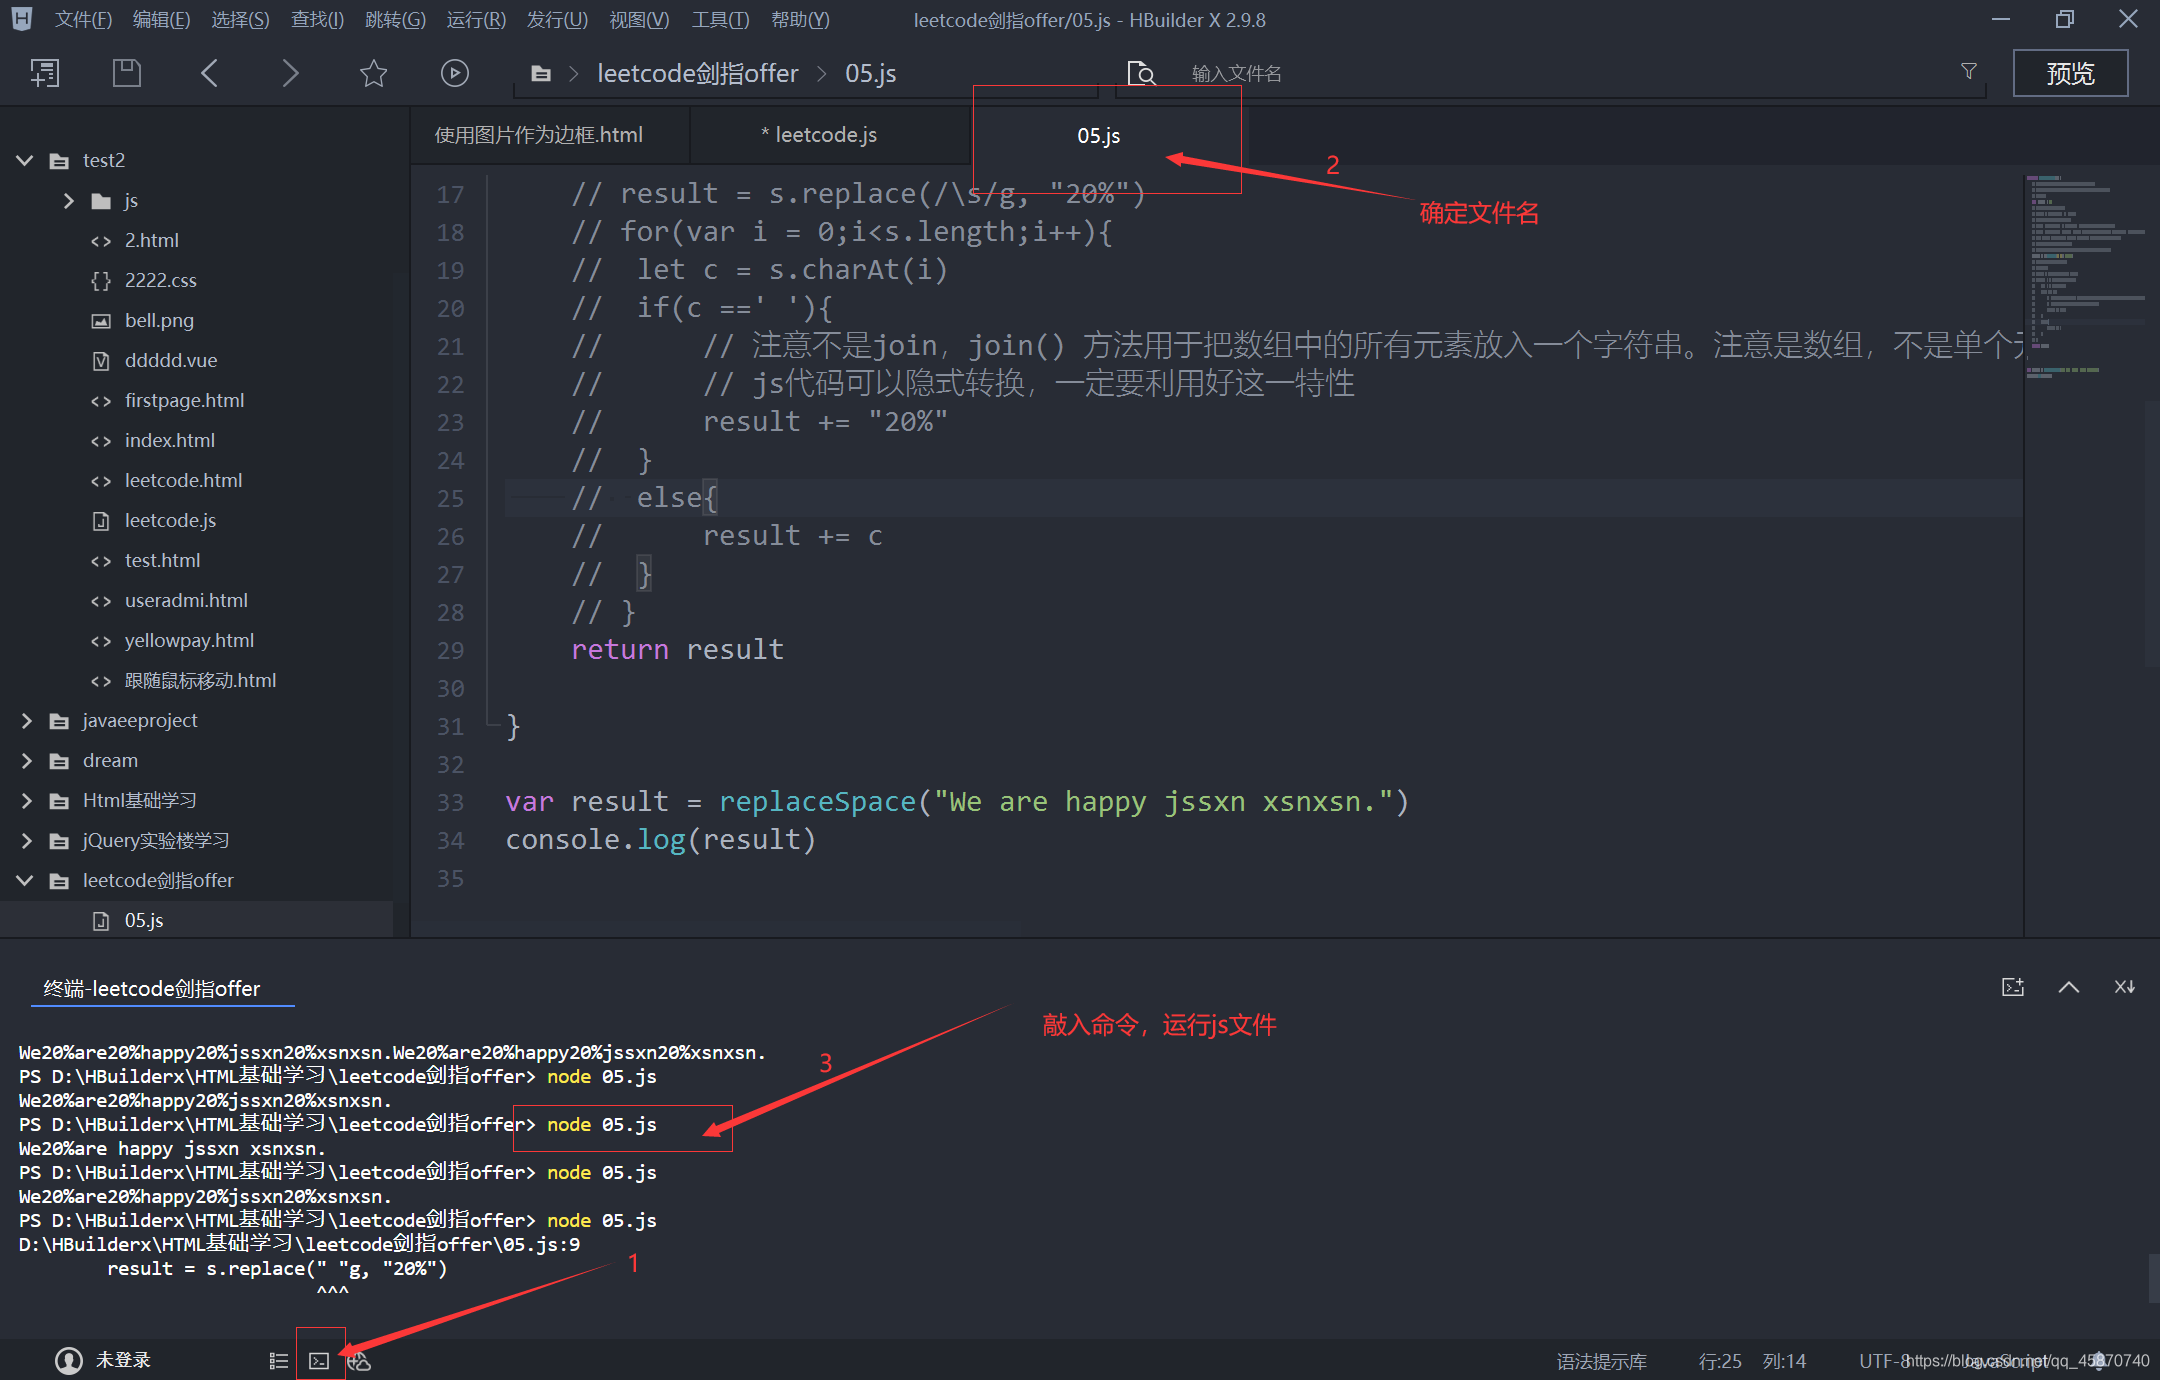2160x1380 pixels.
Task: Open the 运行(R) menu
Action: tap(476, 20)
